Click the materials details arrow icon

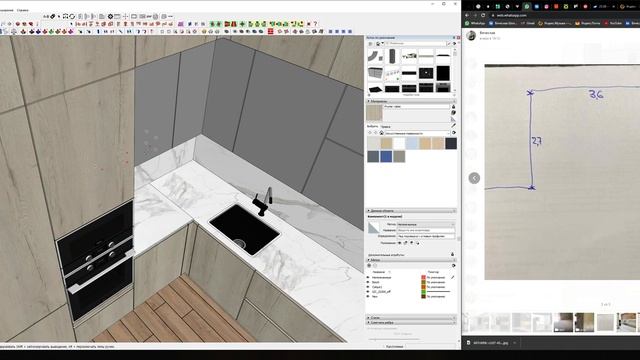(454, 133)
